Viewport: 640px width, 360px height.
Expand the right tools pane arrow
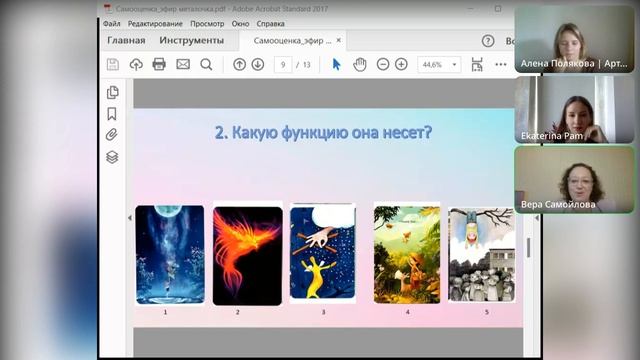(x=537, y=219)
